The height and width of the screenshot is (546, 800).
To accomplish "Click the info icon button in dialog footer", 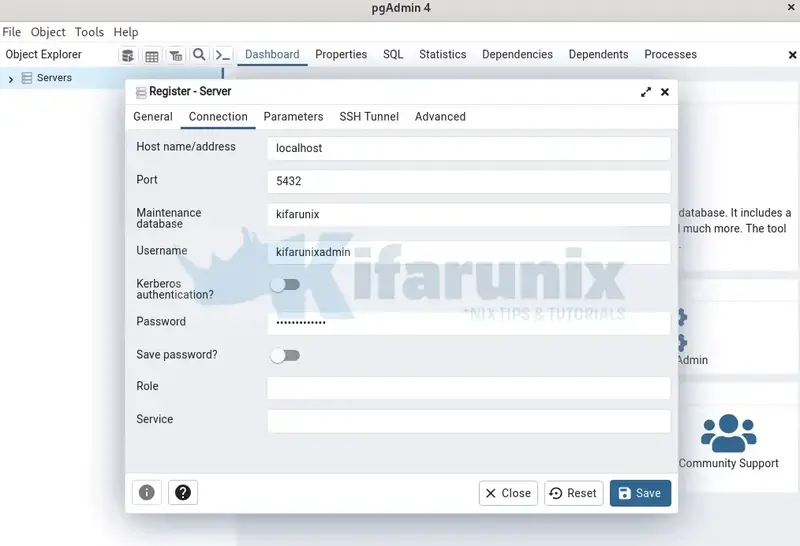I will pyautogui.click(x=146, y=492).
